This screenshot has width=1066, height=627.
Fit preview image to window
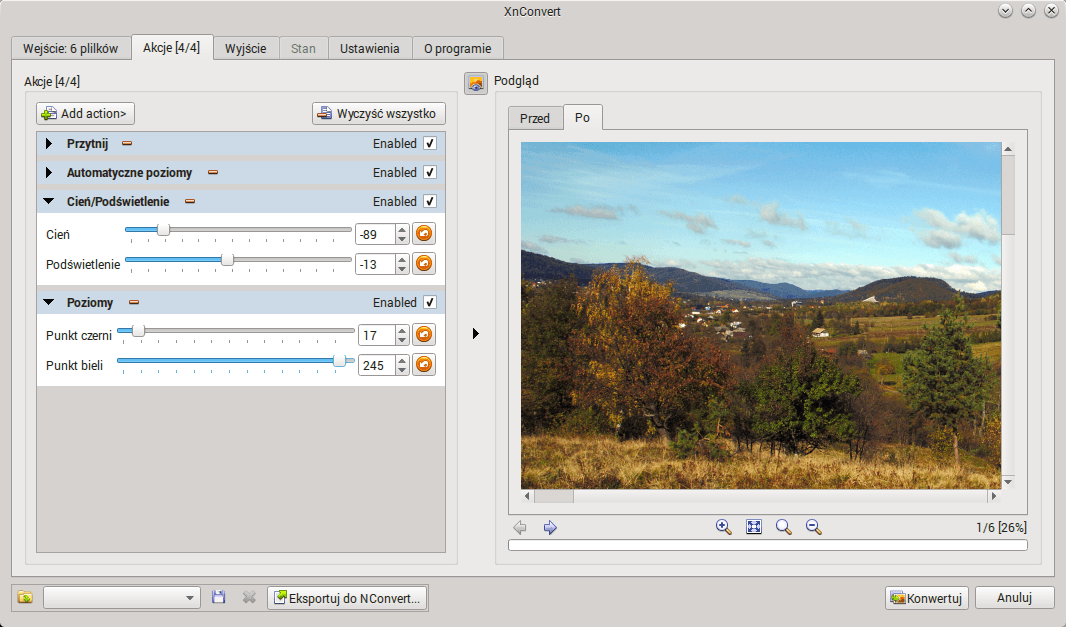click(754, 527)
